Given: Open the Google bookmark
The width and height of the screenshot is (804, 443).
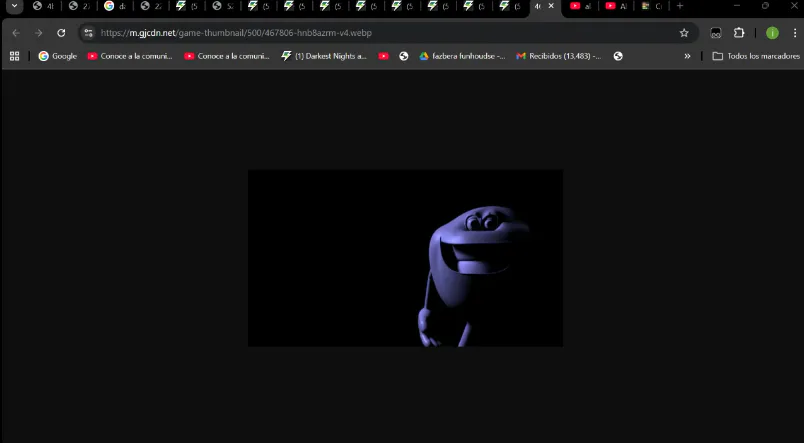Looking at the screenshot, I should [x=57, y=56].
